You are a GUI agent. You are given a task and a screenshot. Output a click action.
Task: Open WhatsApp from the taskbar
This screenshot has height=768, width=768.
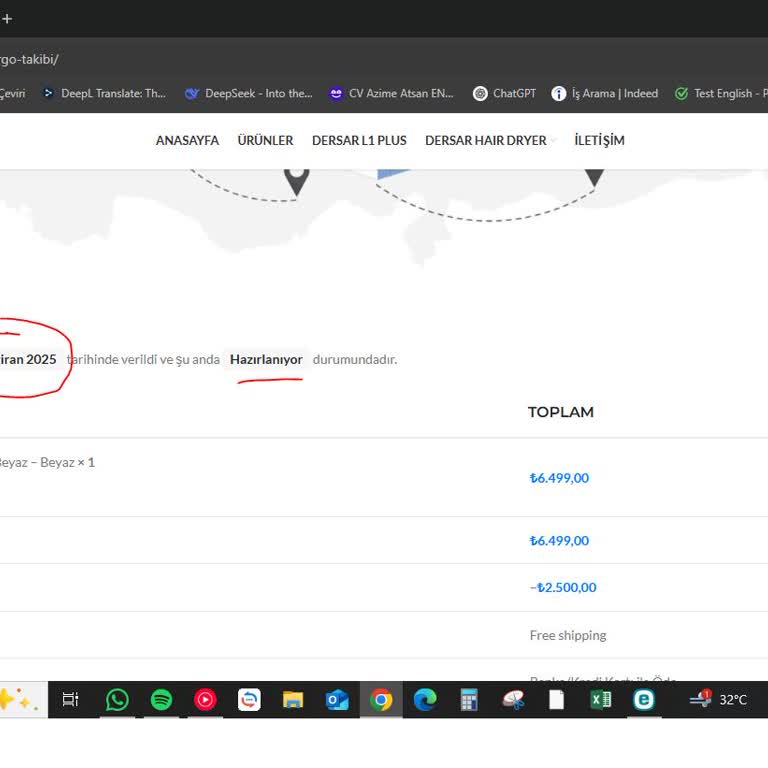tap(117, 700)
